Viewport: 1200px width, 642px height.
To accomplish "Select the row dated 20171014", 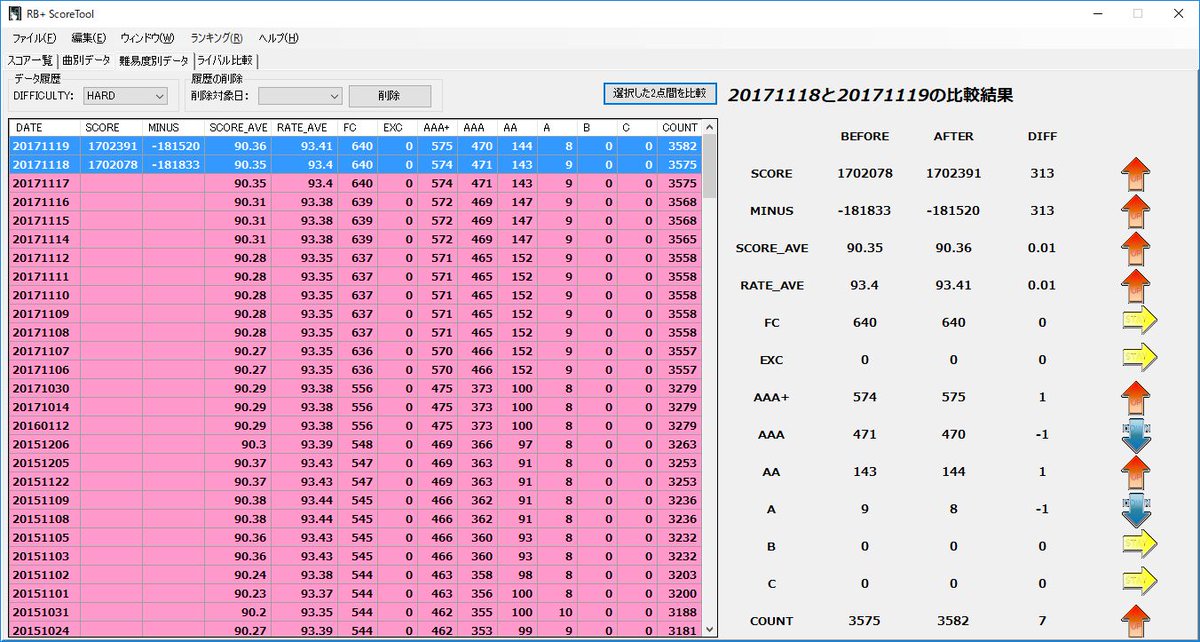I will point(355,407).
